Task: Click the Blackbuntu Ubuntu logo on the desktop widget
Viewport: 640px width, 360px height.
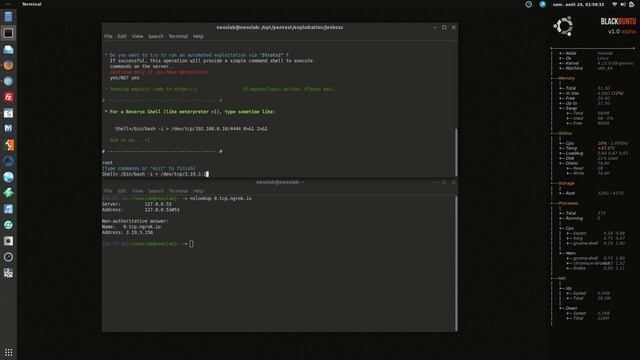Action: click(x=563, y=26)
